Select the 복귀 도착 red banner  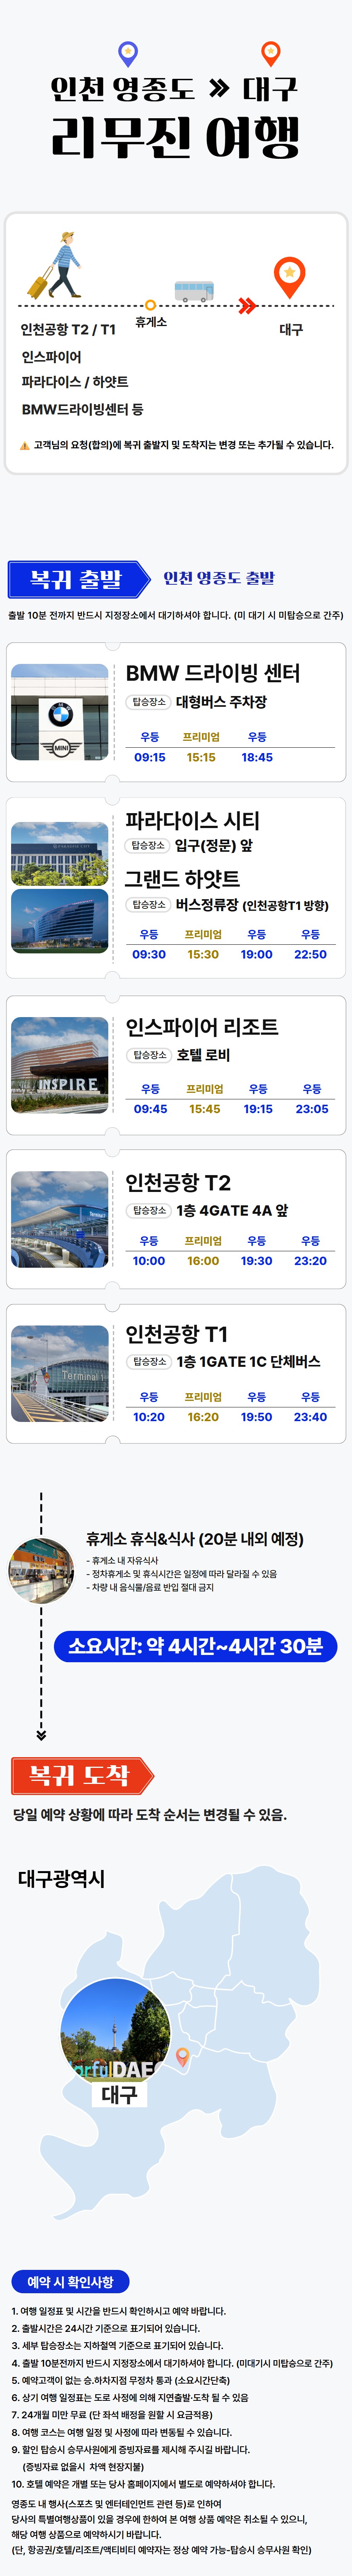[x=82, y=1775]
